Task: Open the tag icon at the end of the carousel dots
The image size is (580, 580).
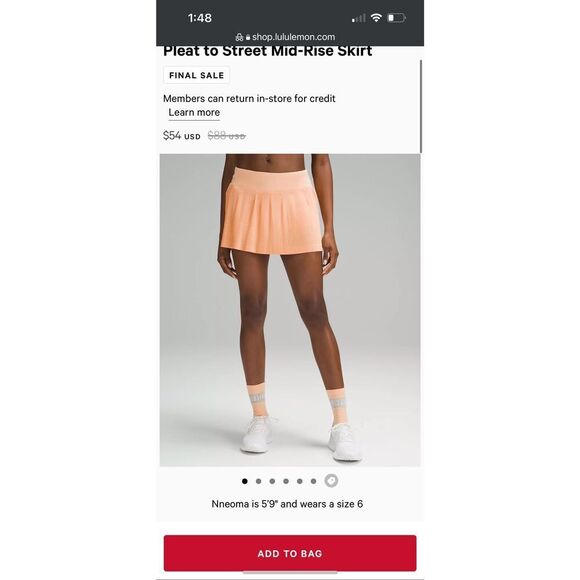Action: 331,481
